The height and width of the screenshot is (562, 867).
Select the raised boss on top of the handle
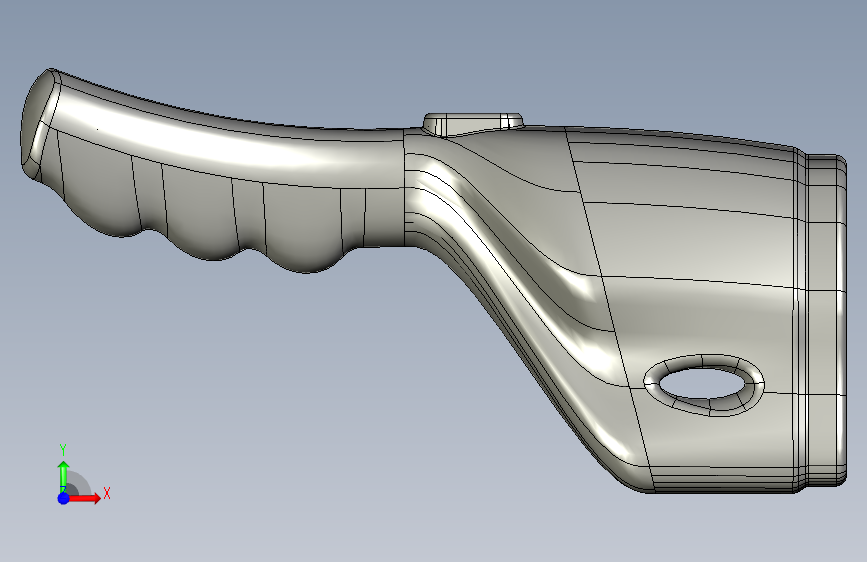coord(473,124)
